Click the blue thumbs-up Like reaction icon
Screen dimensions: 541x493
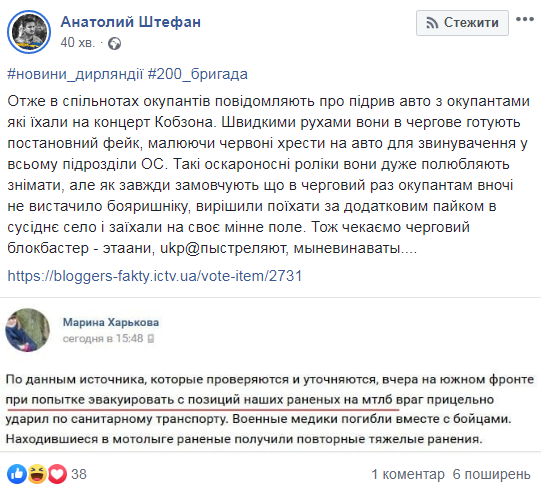click(x=17, y=474)
